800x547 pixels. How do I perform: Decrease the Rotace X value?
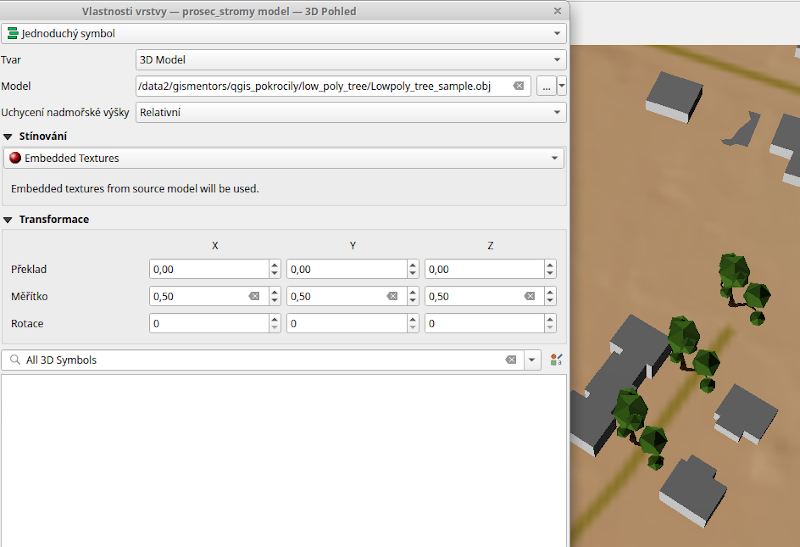tap(275, 328)
